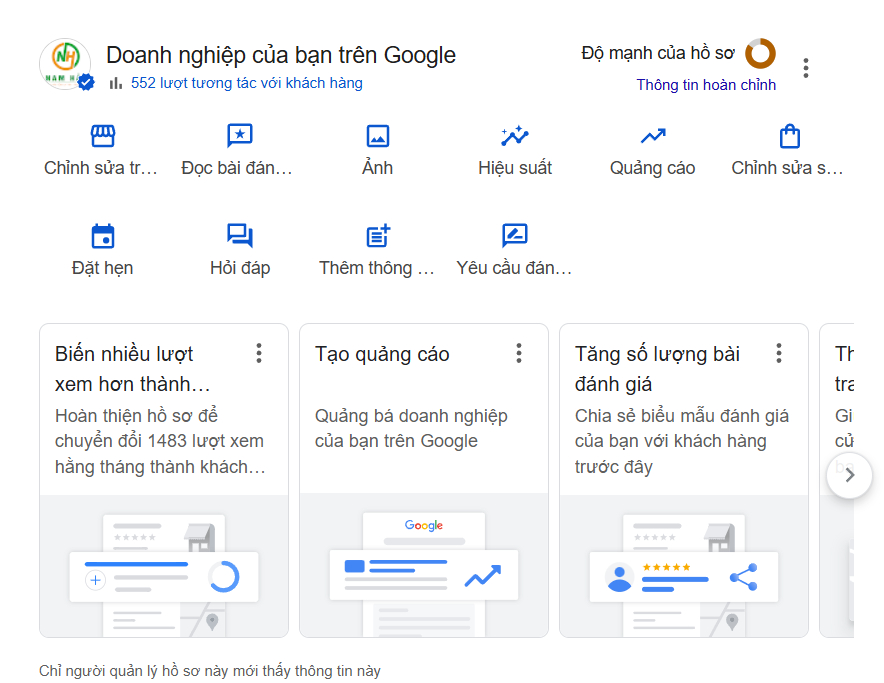The height and width of the screenshot is (683, 884).
Task: Click the Đọc bài đán… label
Action: click(237, 168)
